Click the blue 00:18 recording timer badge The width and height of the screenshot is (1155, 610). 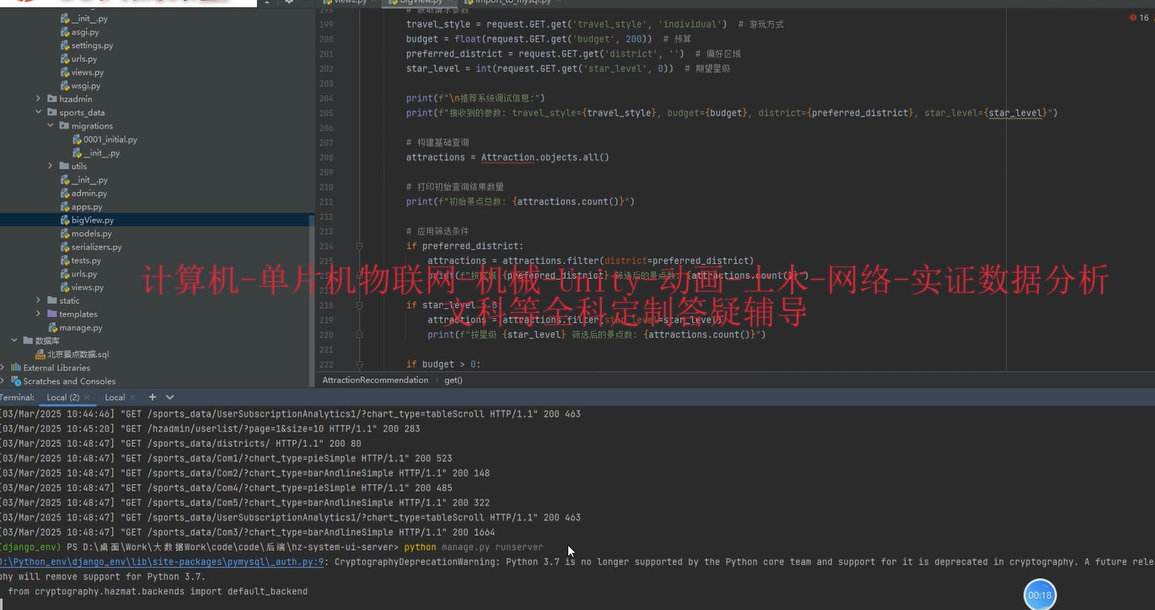[x=1039, y=595]
